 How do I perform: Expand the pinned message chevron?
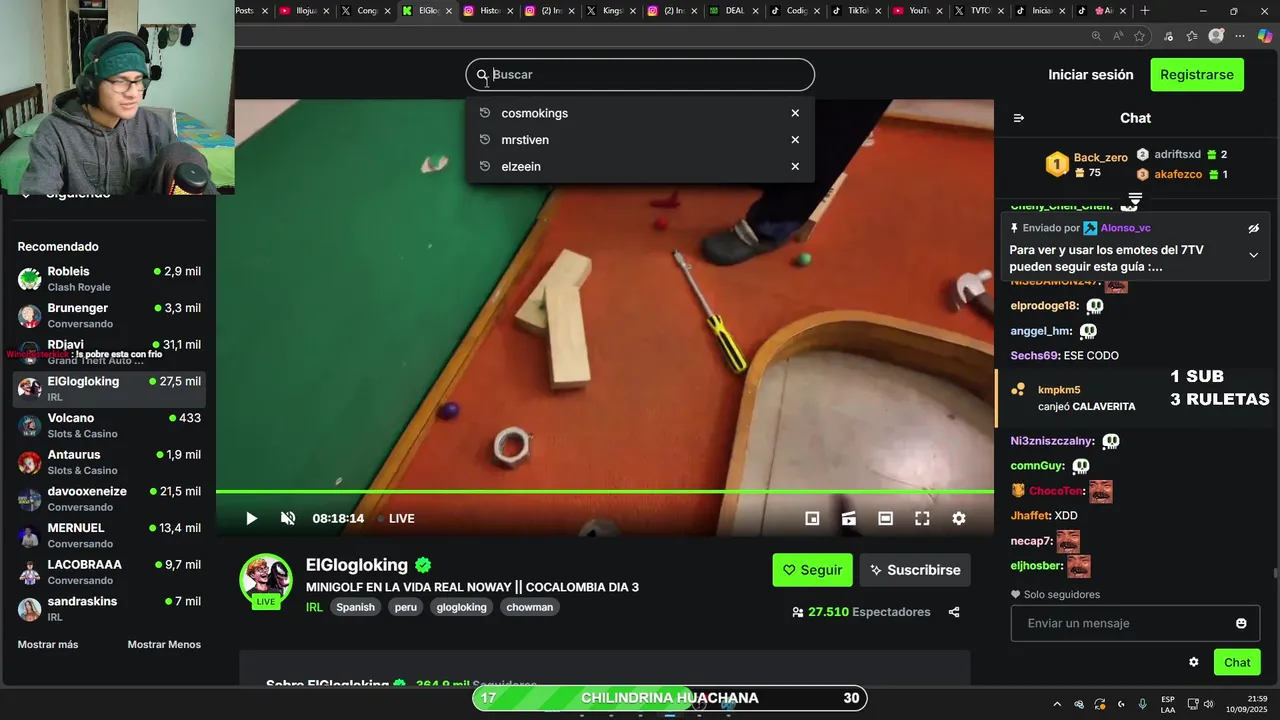(1253, 255)
